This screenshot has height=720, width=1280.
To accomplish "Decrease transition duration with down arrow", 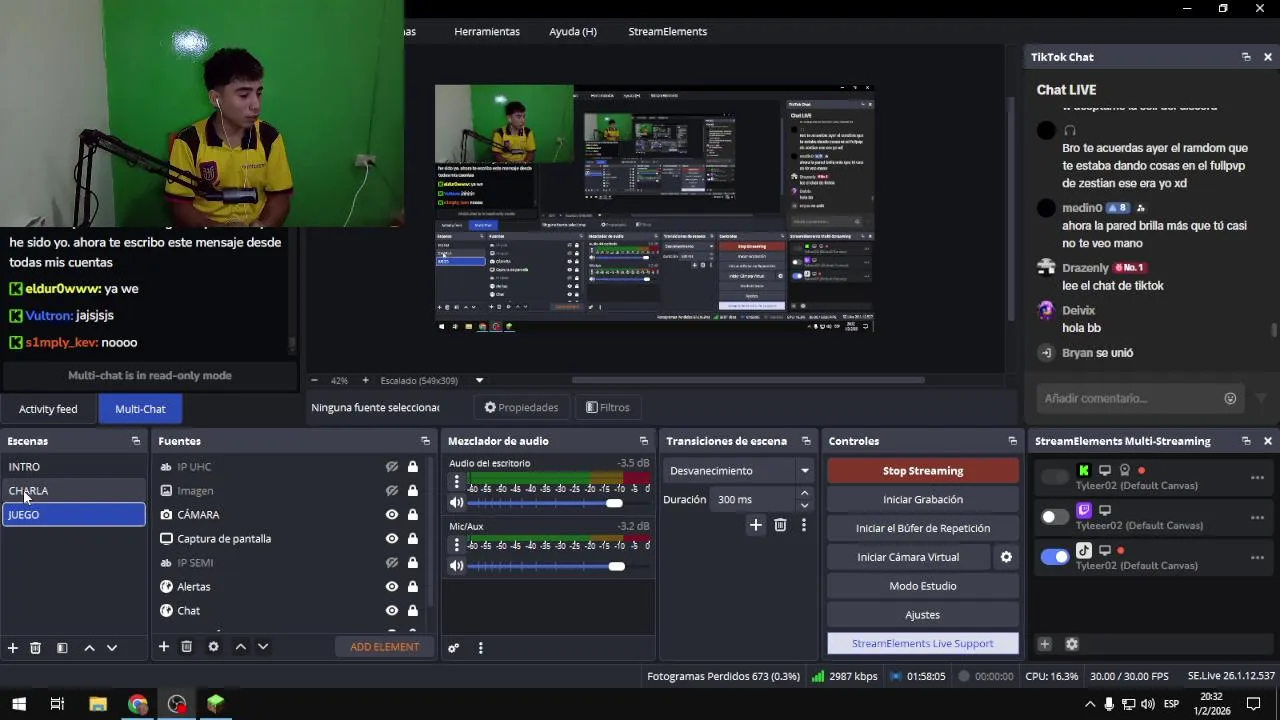I will (804, 506).
